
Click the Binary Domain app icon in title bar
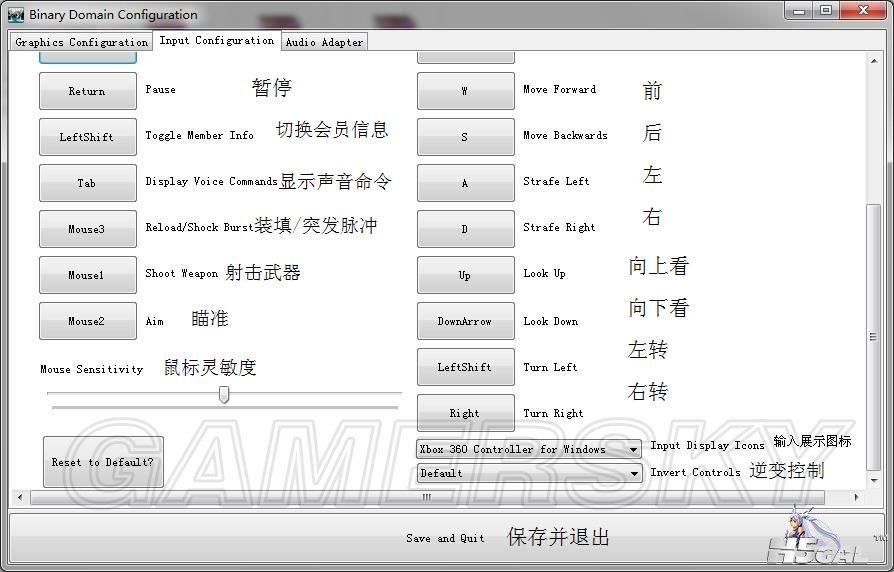point(15,14)
